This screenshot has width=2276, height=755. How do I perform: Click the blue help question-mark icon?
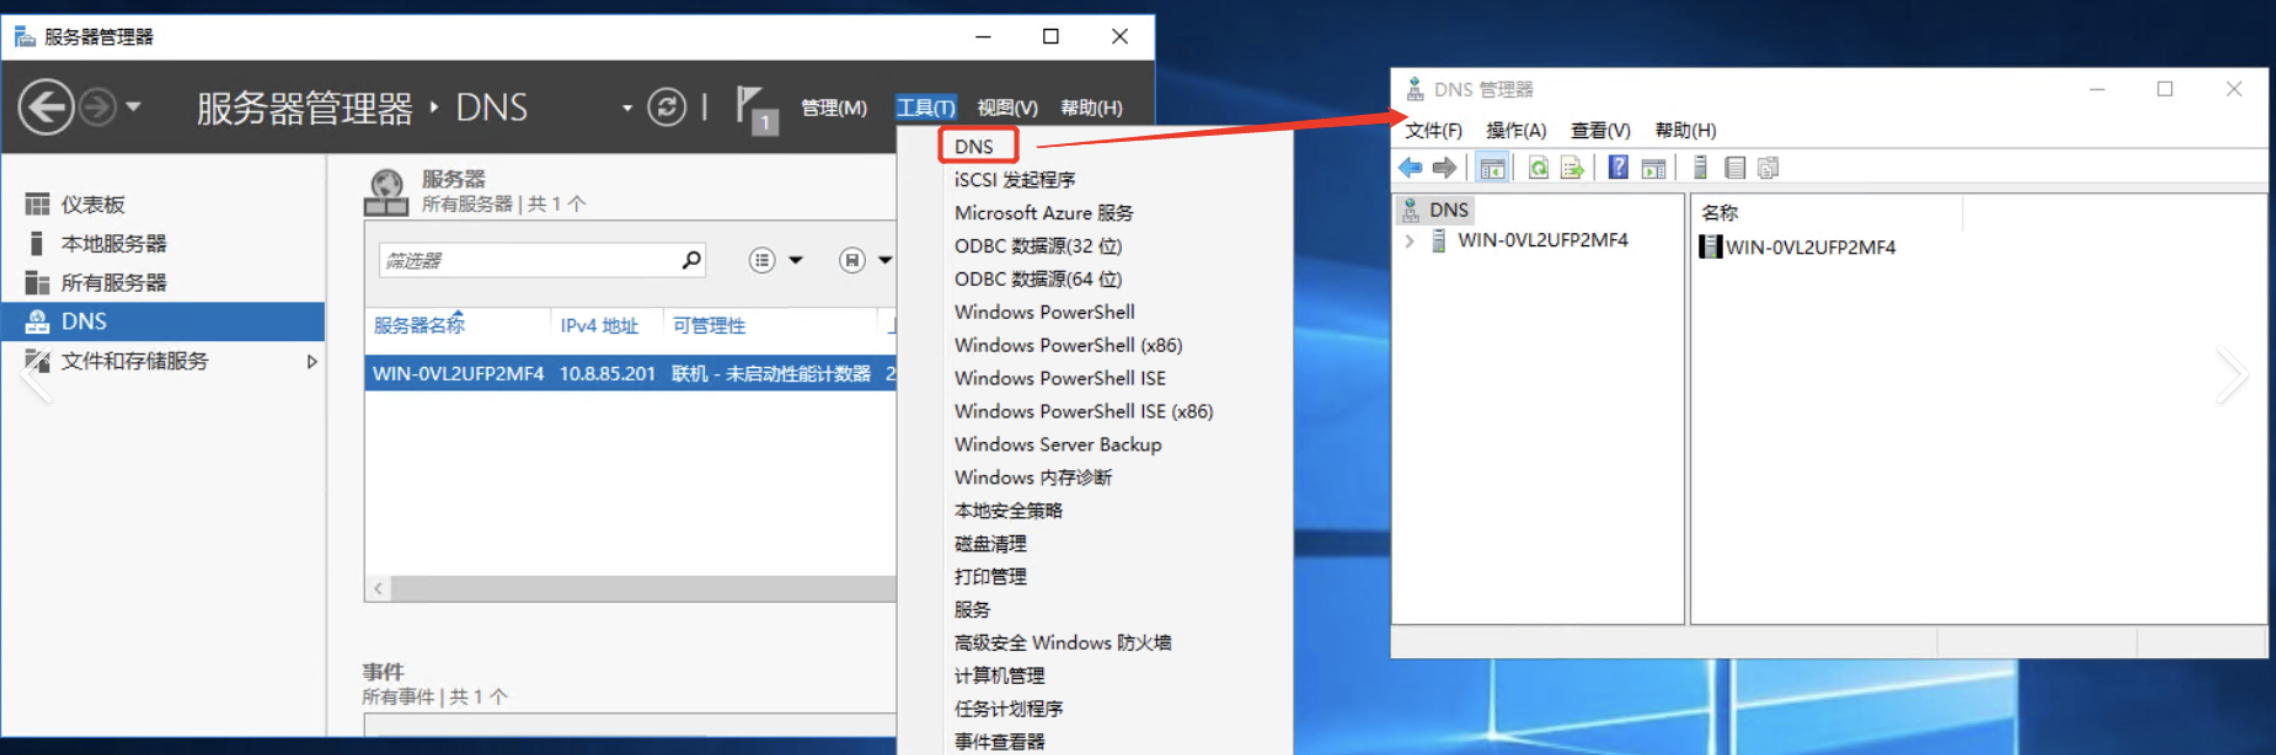point(1618,168)
